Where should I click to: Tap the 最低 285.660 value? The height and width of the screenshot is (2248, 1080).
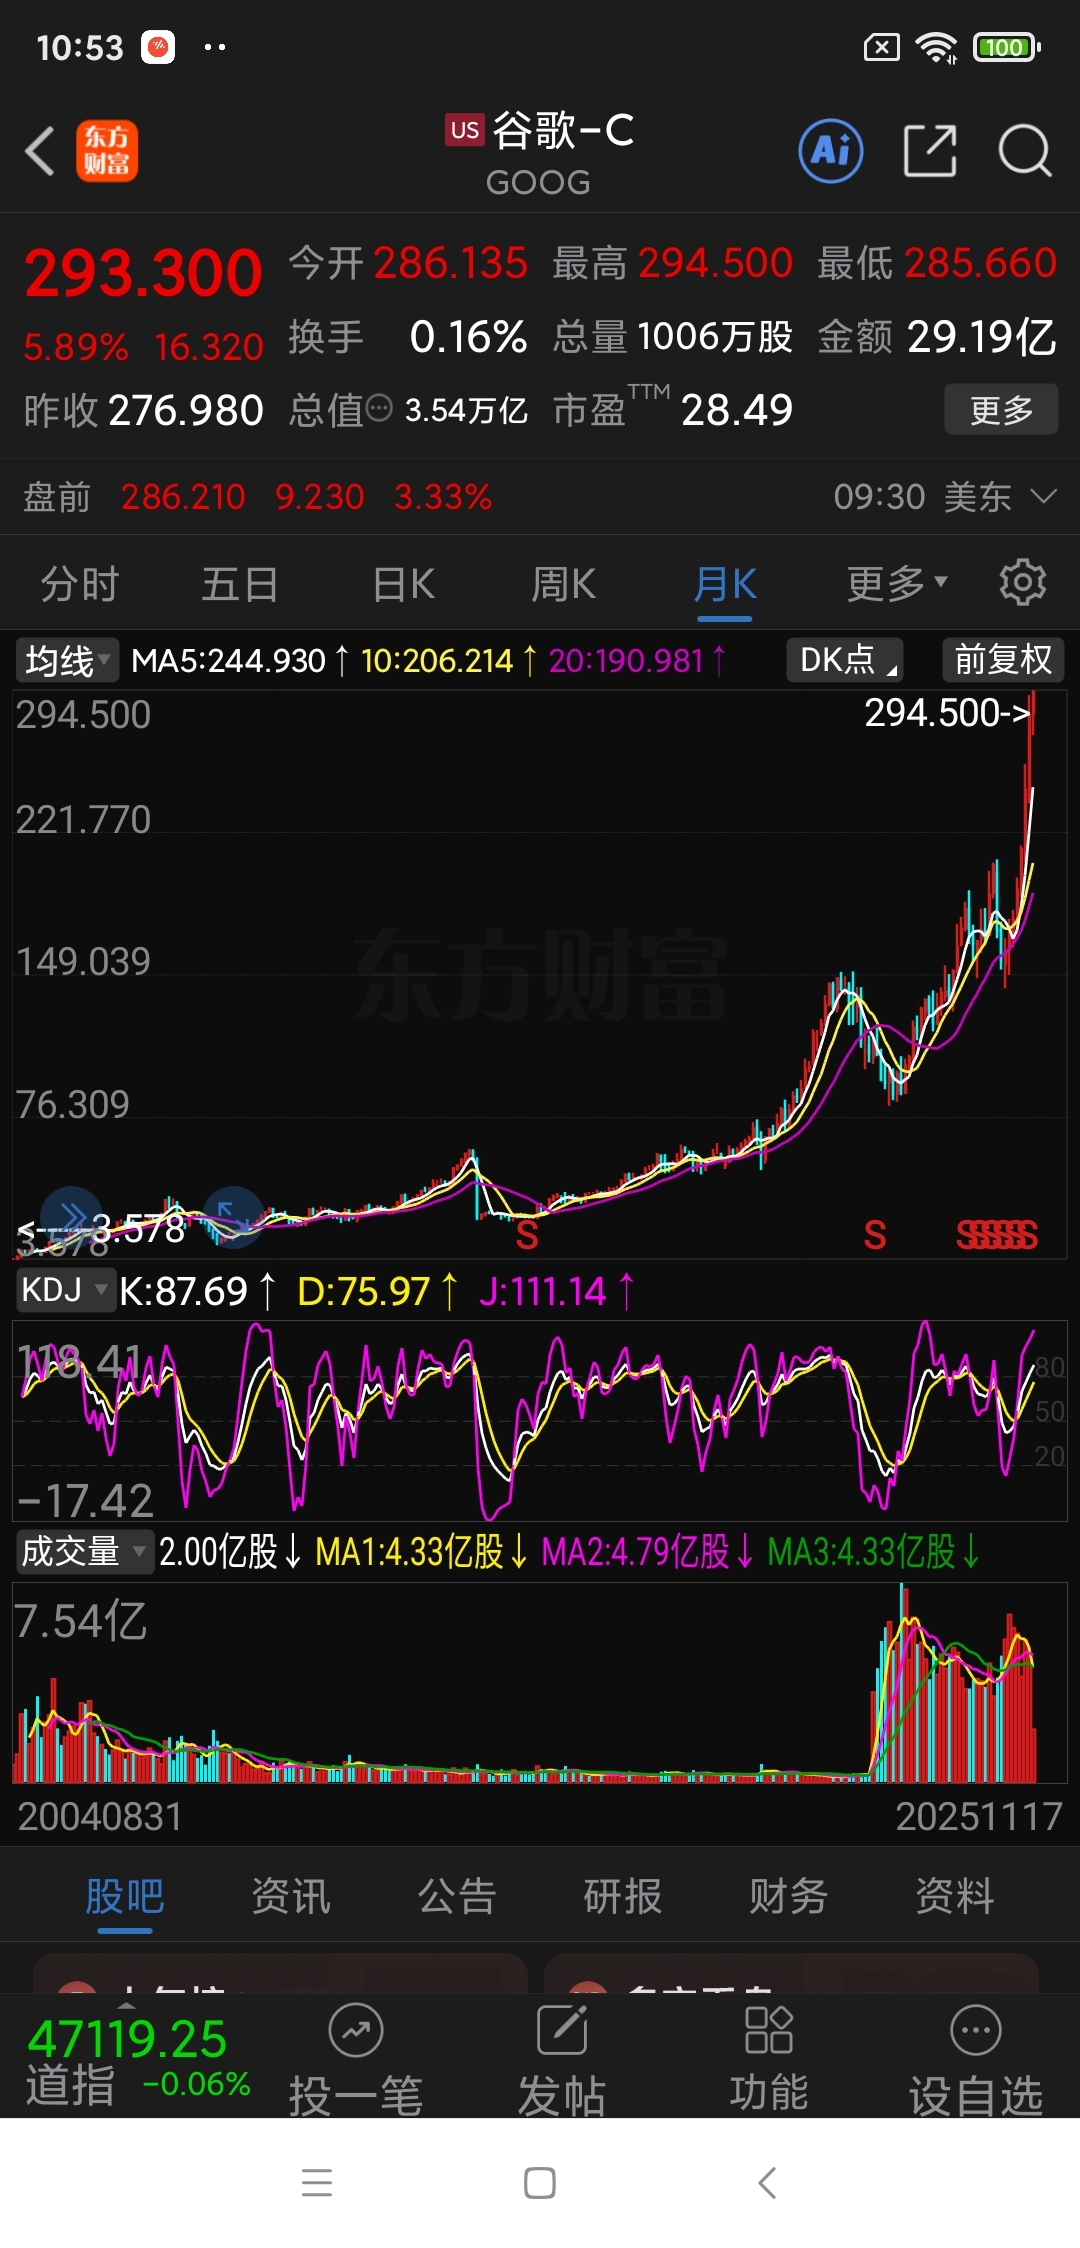(x=980, y=263)
